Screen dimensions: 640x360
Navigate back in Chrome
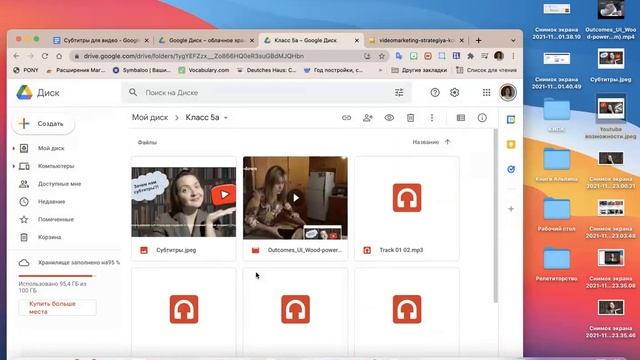point(16,56)
